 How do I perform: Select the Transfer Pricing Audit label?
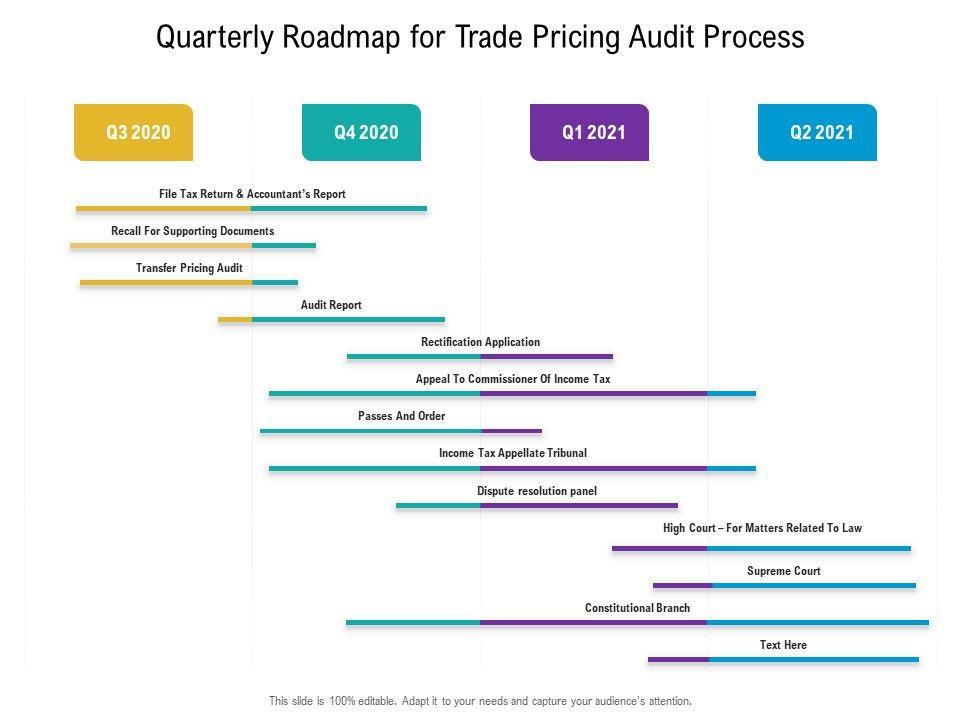coord(189,268)
